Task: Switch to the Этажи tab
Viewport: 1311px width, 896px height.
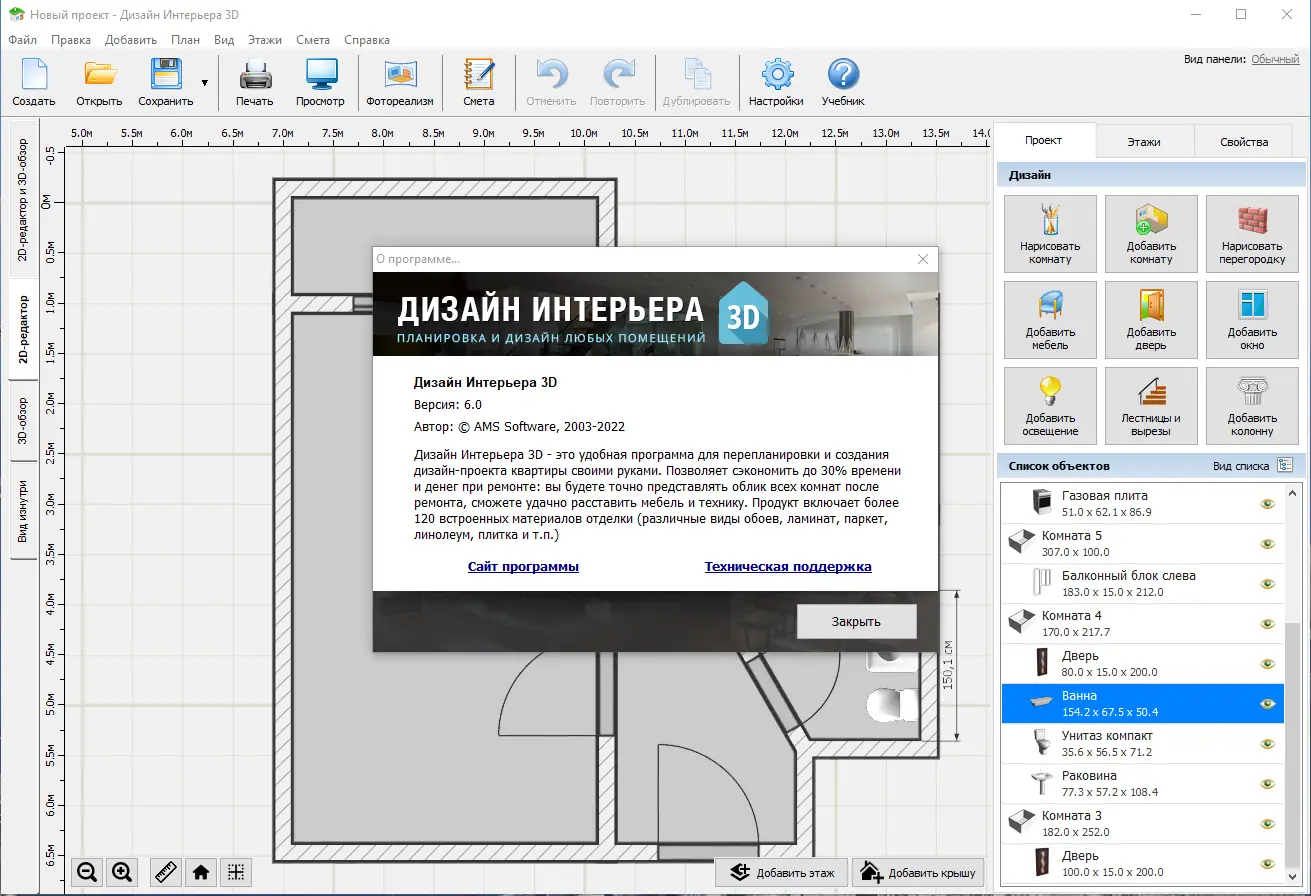Action: tap(1142, 141)
